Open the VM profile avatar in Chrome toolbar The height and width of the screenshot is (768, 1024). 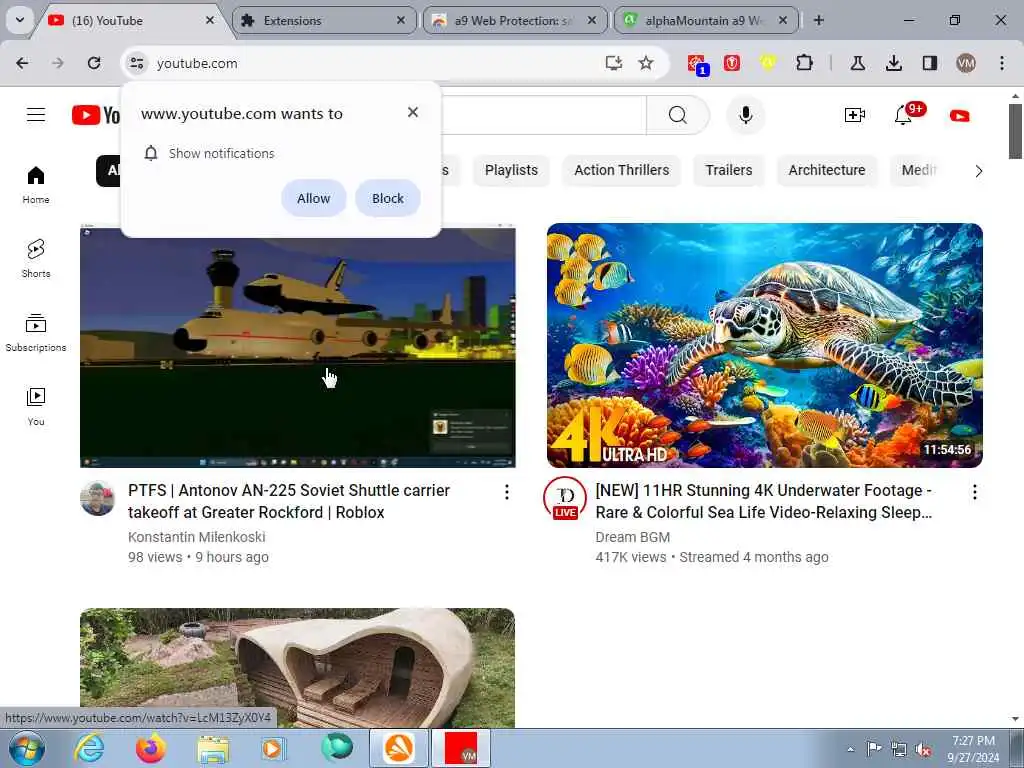pyautogui.click(x=966, y=63)
